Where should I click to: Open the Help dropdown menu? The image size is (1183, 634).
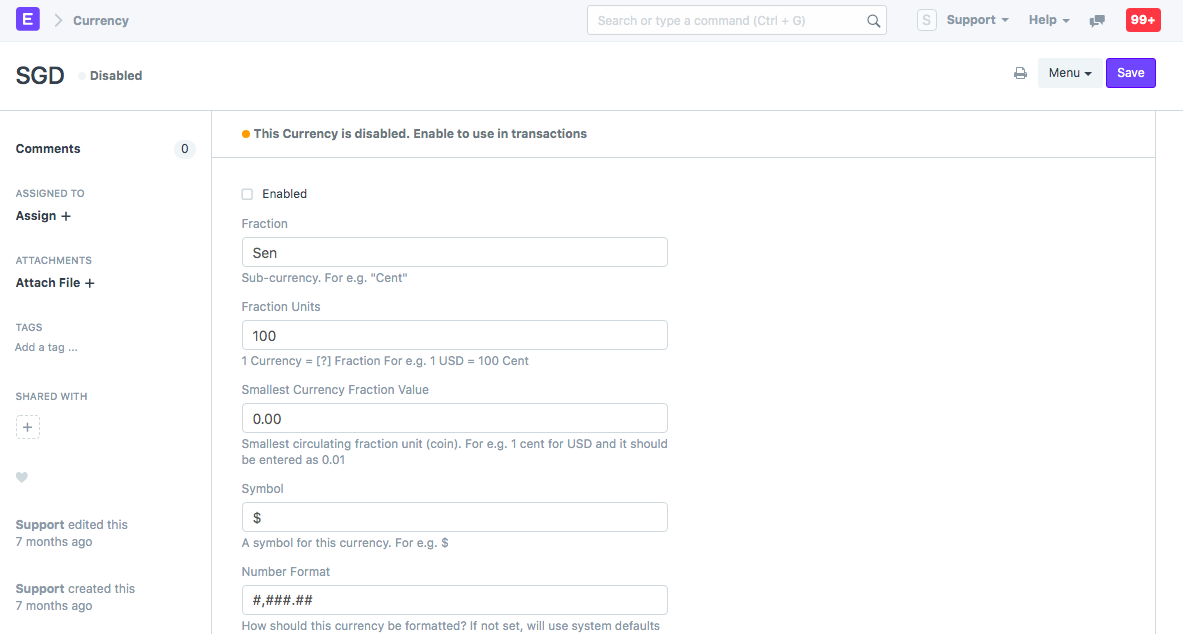[1049, 20]
